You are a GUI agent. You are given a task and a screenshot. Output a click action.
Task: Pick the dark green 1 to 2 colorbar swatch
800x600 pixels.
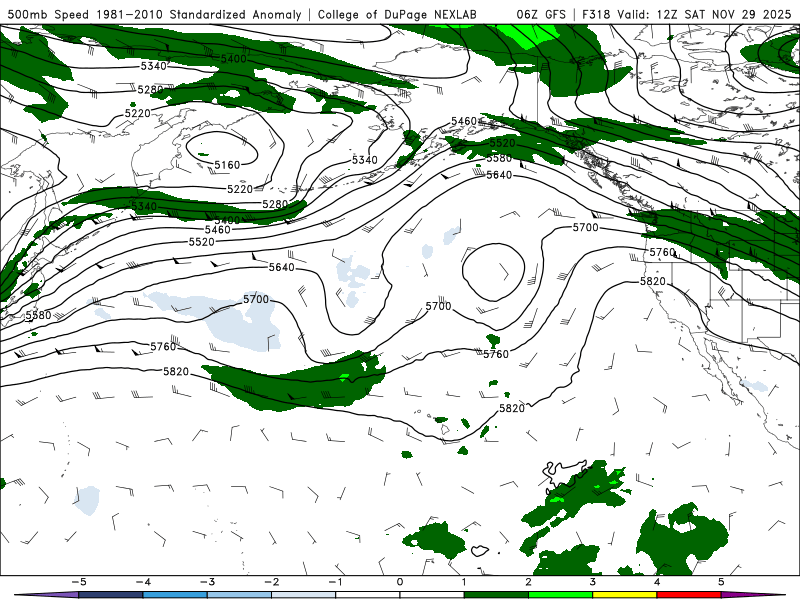coord(496,595)
